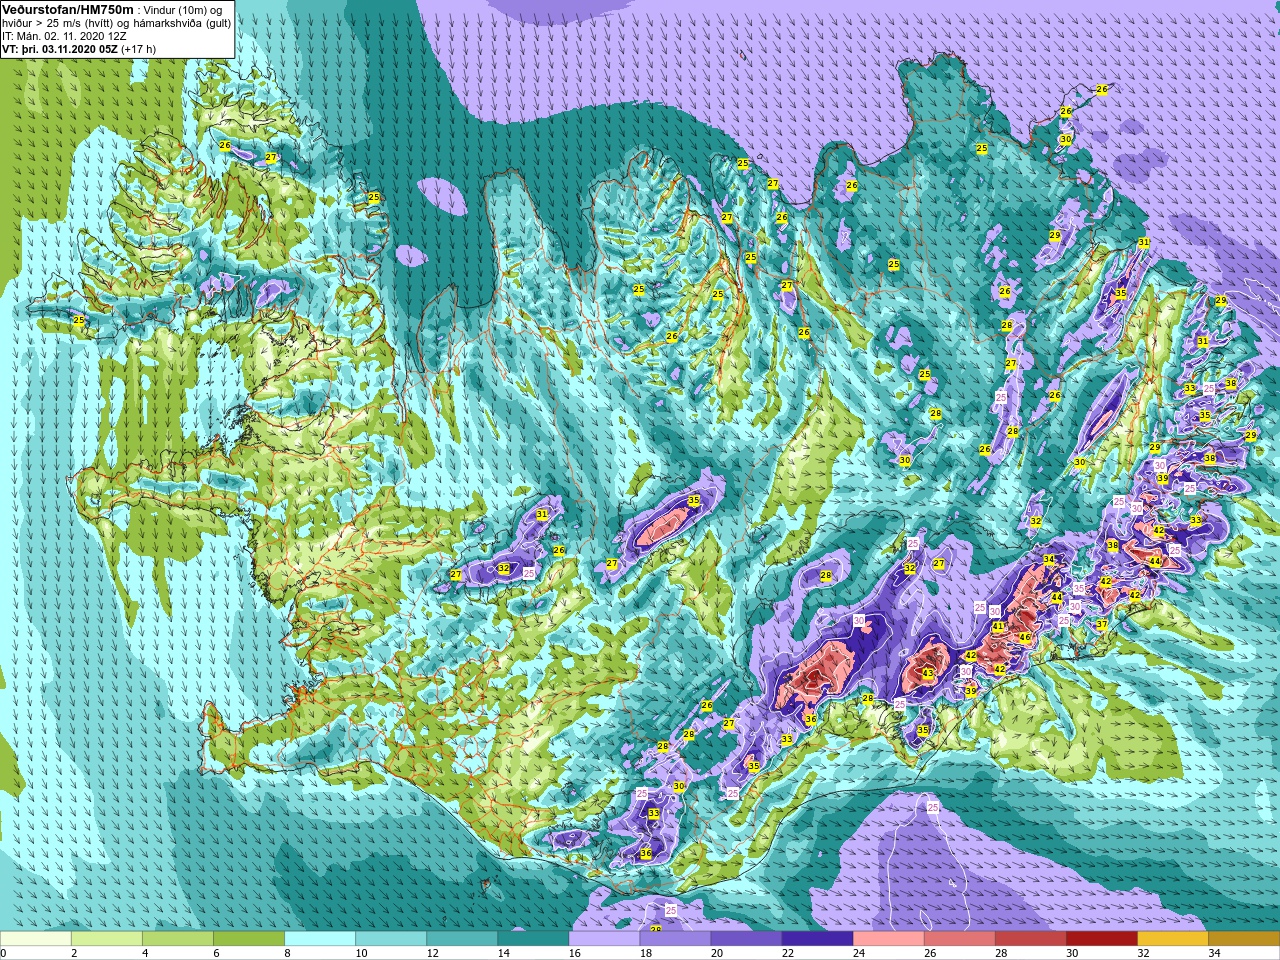
Task: Click the 30–32 m/s dark red legend swatch
Action: pos(1101,939)
